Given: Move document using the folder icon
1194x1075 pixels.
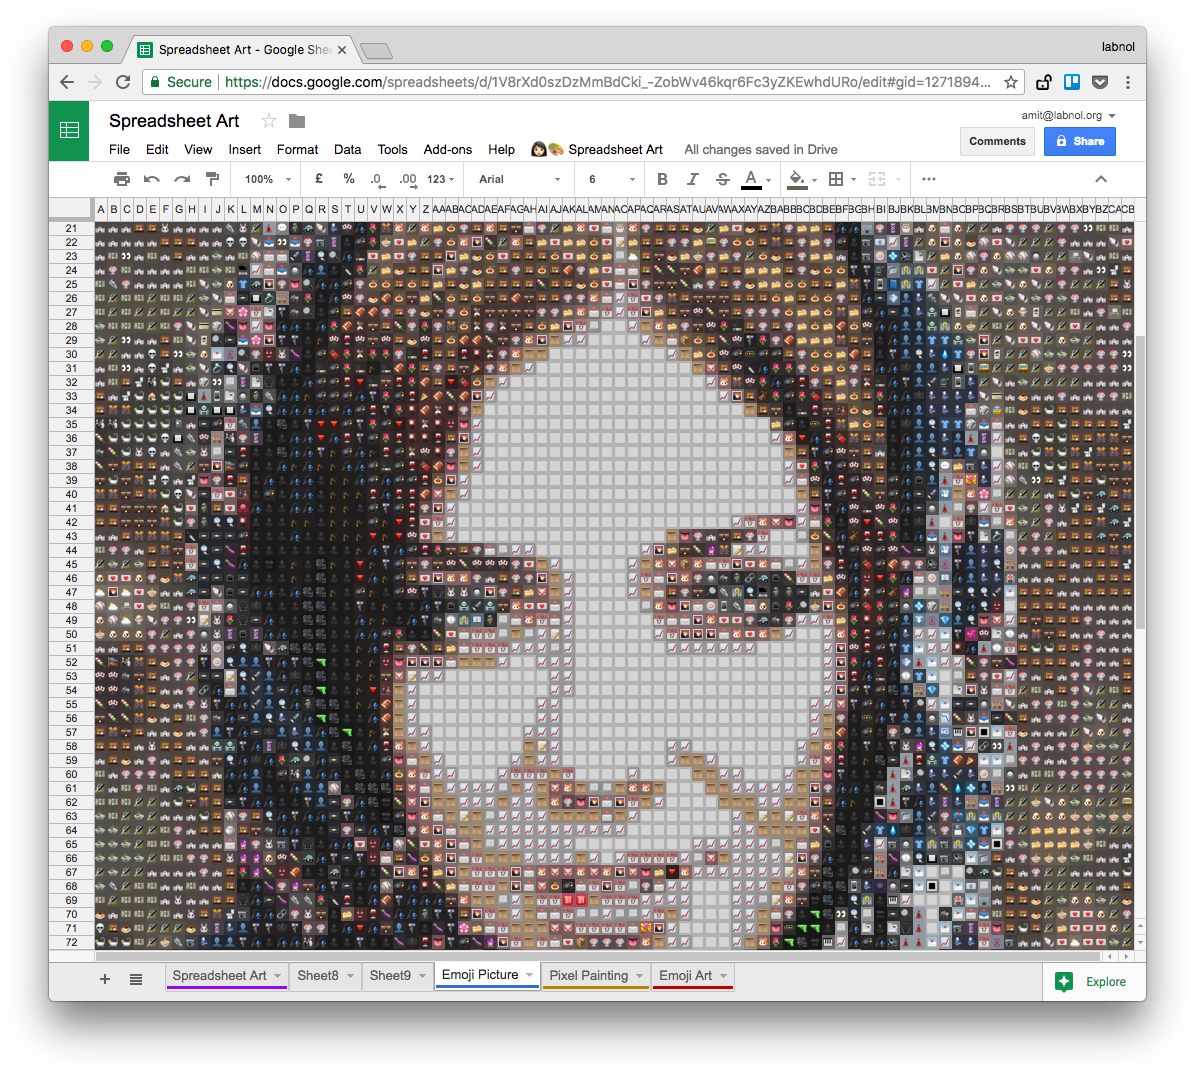Looking at the screenshot, I should click(x=297, y=121).
